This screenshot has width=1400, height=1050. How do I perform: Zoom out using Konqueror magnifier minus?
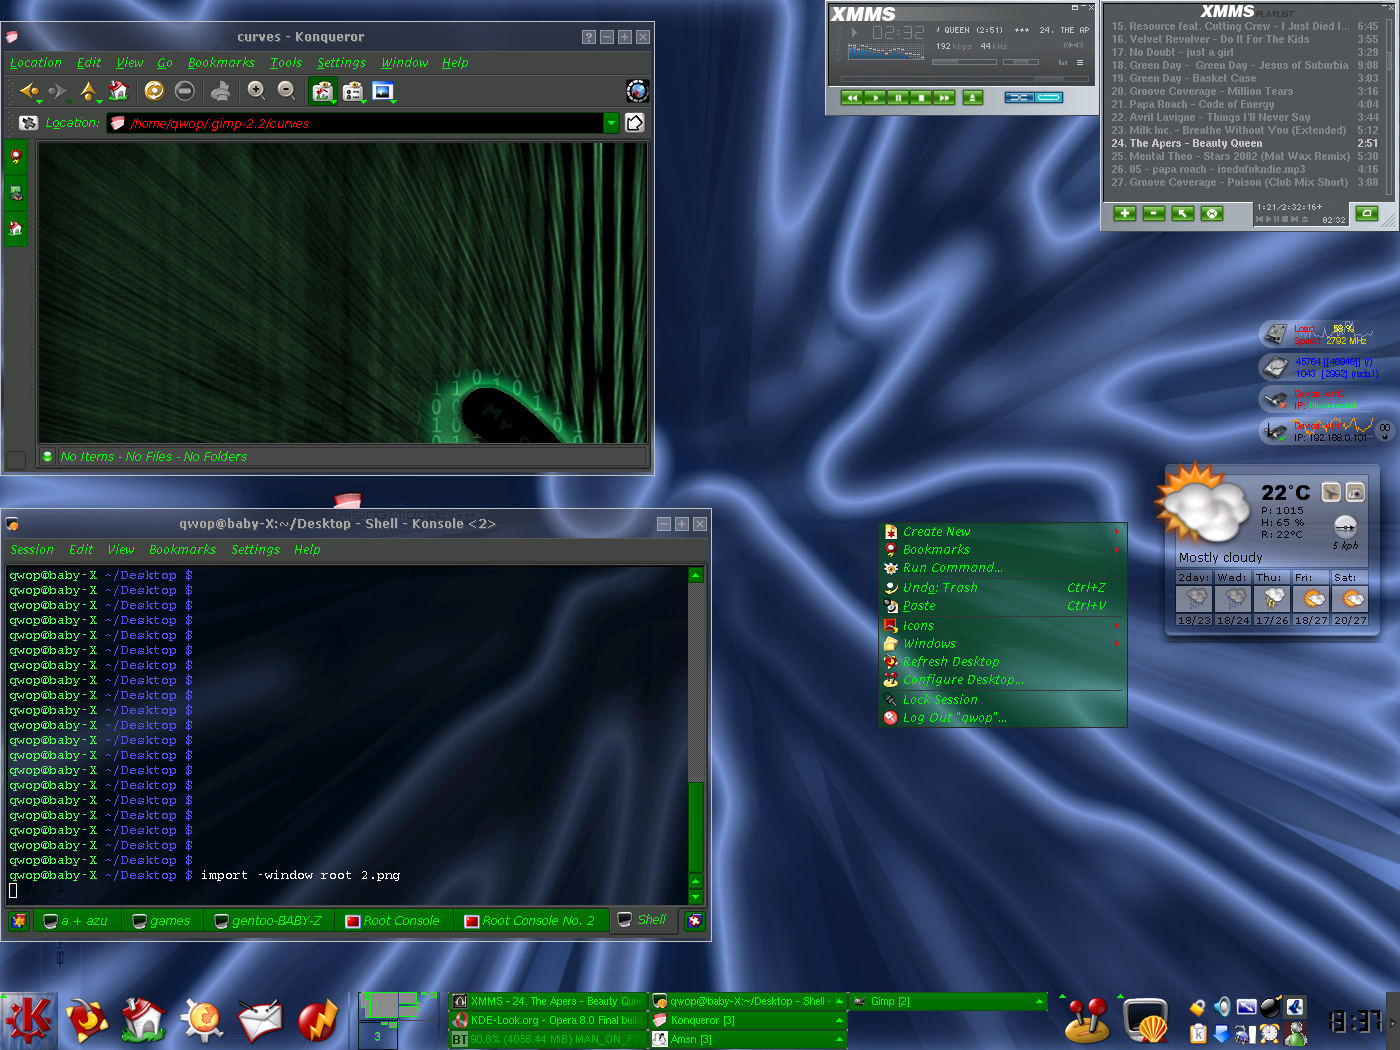(286, 91)
